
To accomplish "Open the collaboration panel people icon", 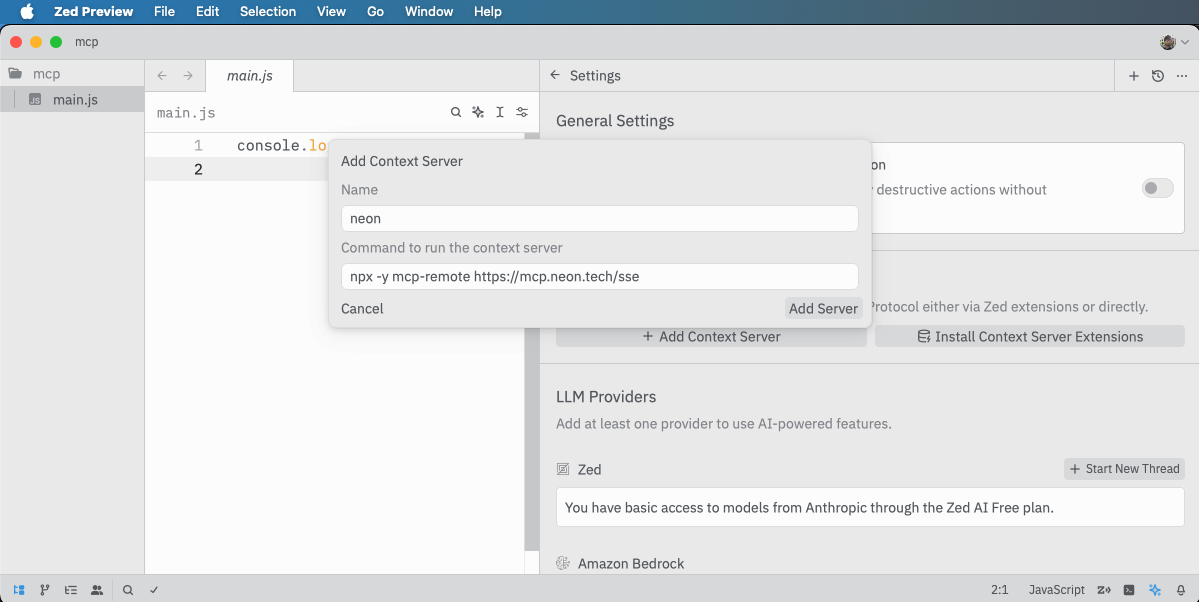I will point(97,590).
